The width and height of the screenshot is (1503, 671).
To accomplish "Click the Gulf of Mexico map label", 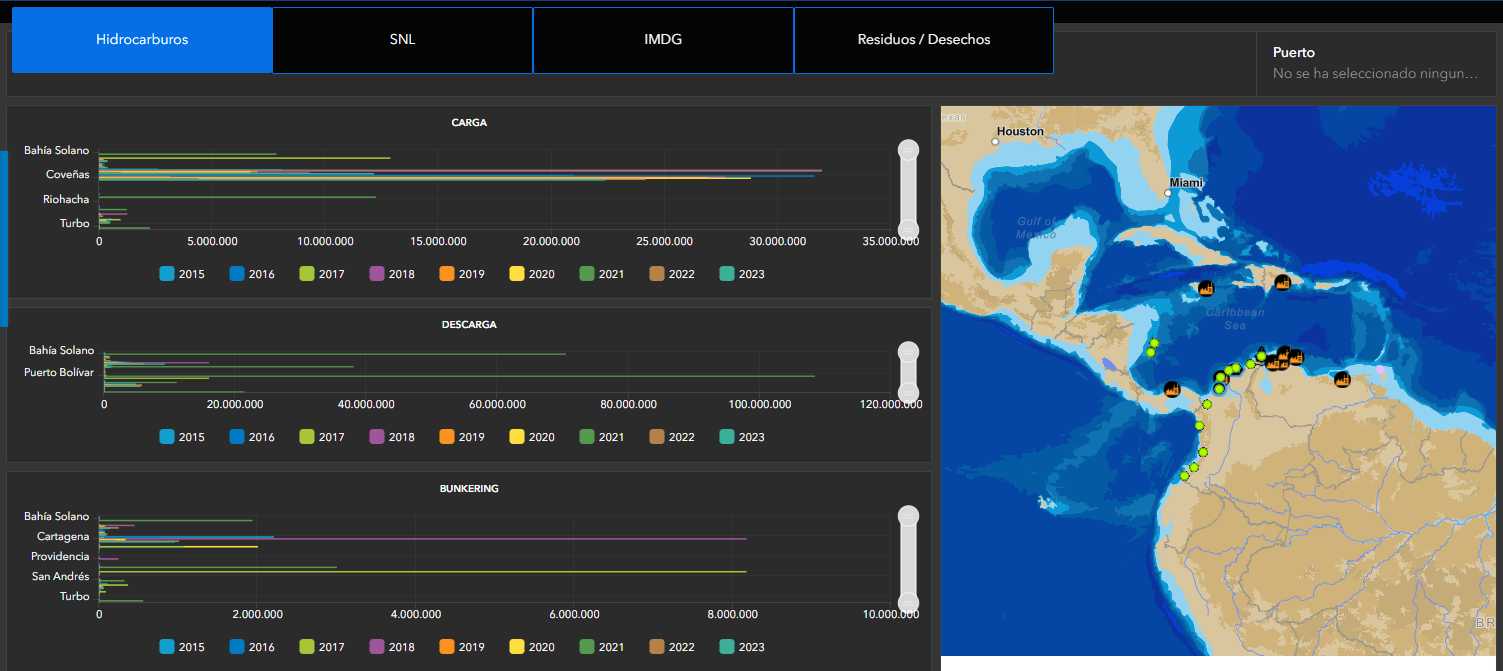I will click(x=1036, y=228).
